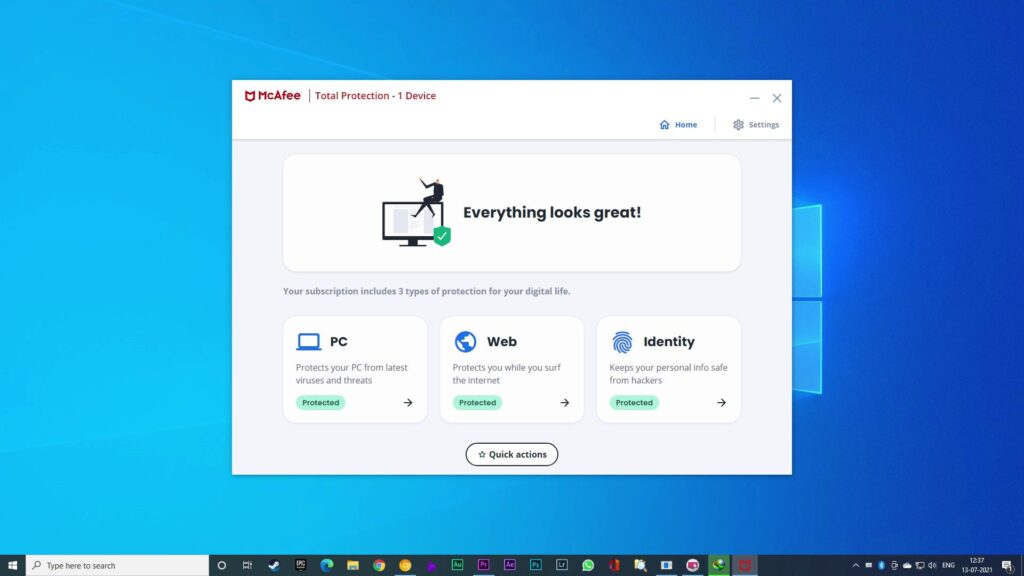Click the taskbar search box

pyautogui.click(x=118, y=566)
